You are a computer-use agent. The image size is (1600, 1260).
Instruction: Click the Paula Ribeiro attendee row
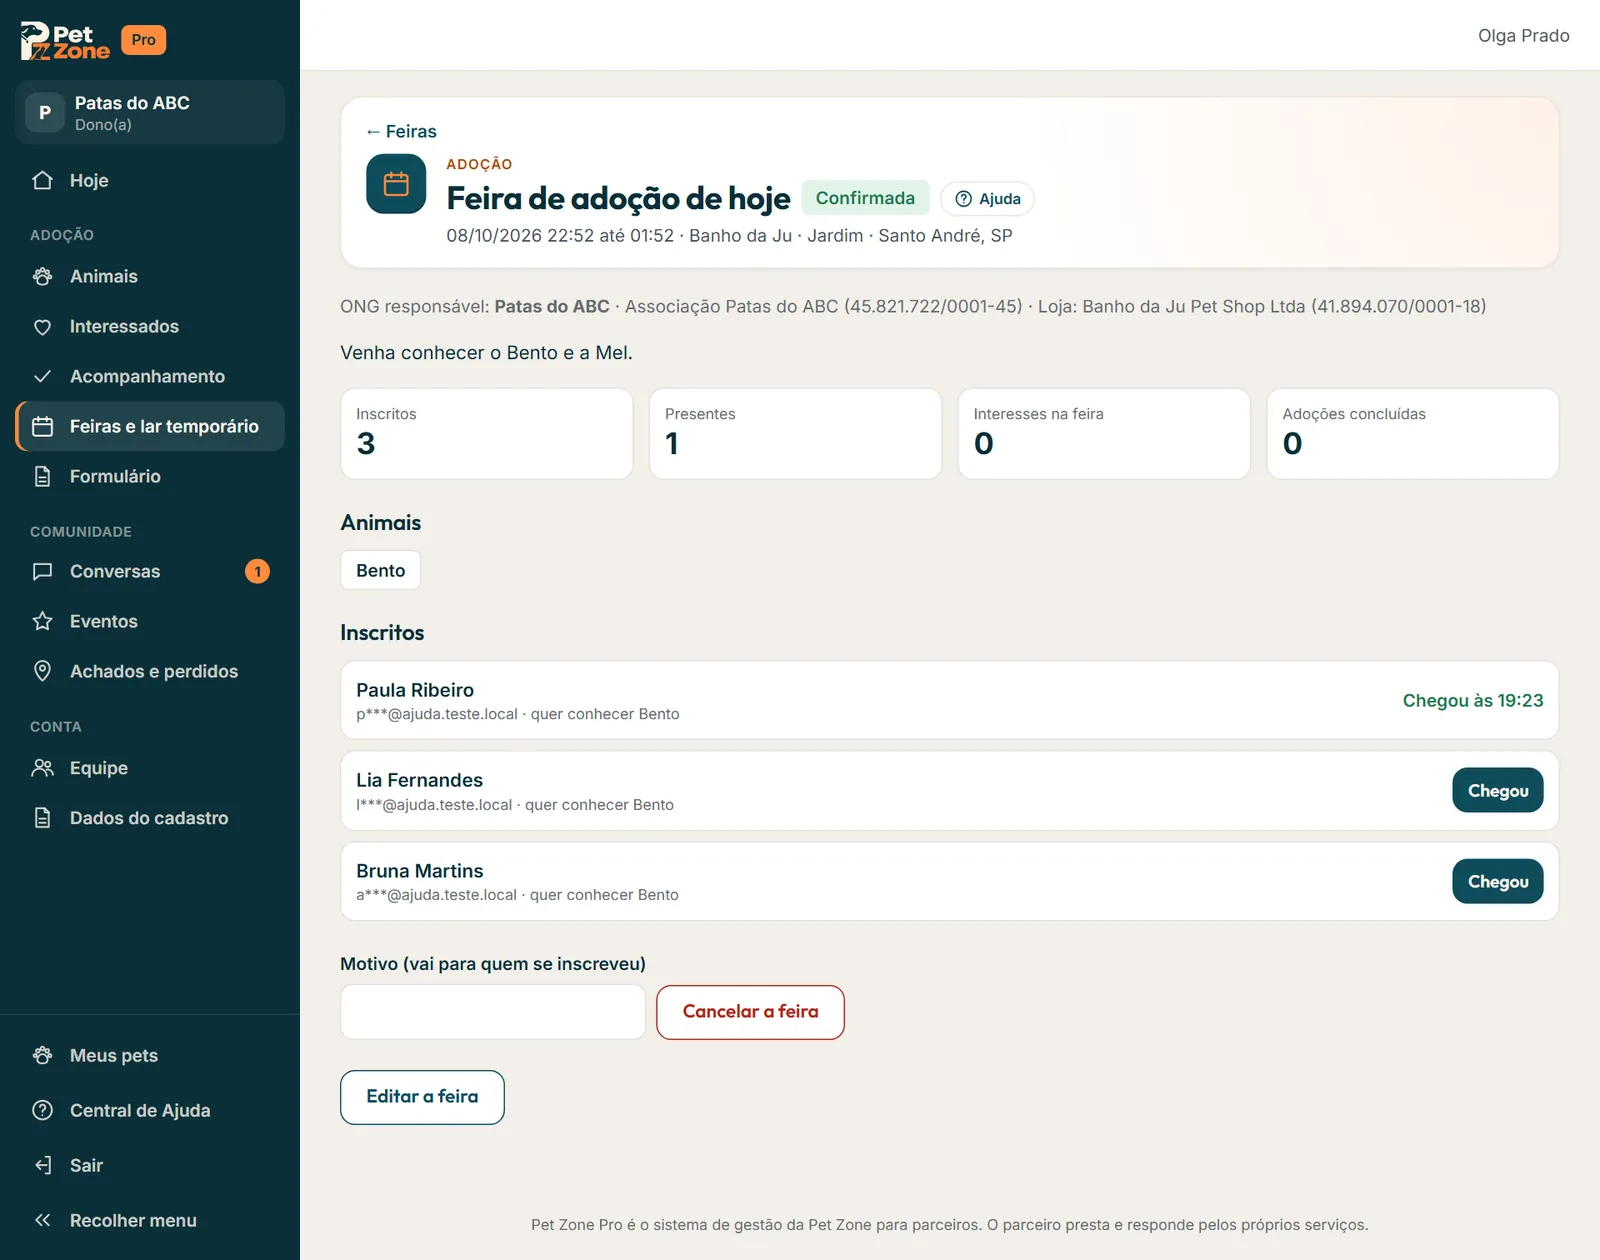click(949, 700)
